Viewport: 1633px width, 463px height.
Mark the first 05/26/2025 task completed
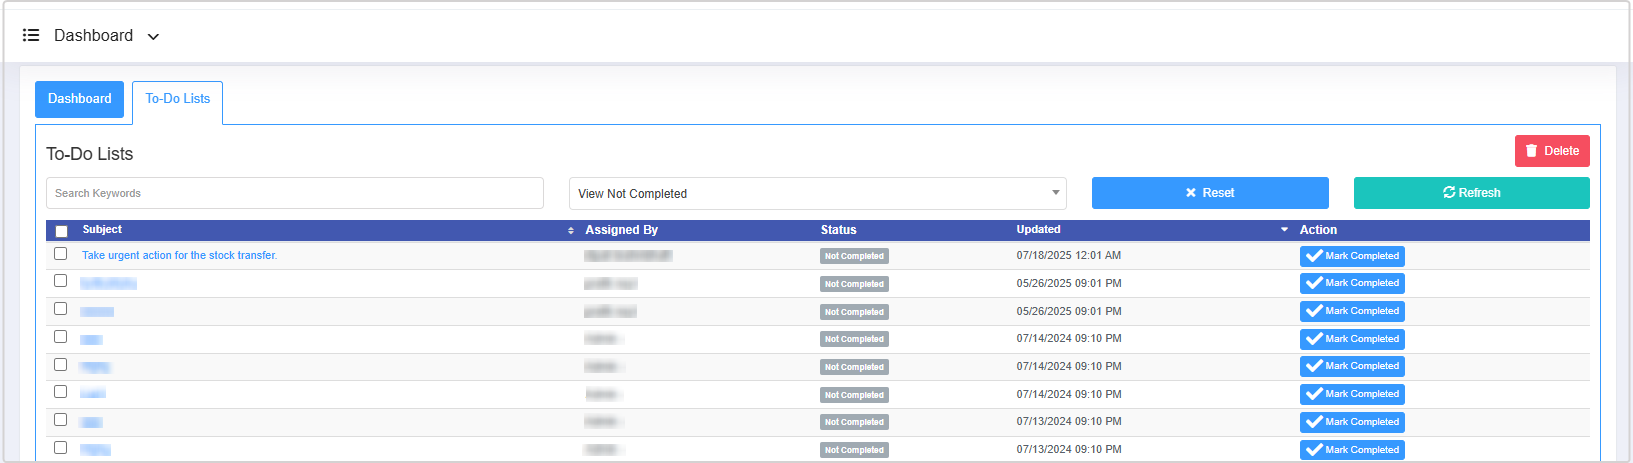(x=1352, y=284)
